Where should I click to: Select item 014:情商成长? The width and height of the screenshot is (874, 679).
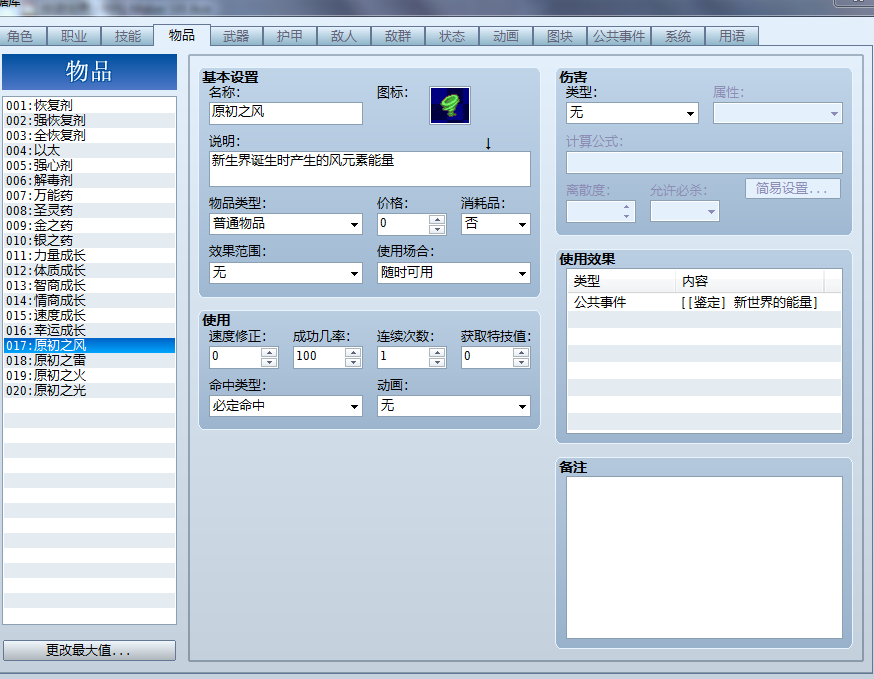[x=89, y=300]
